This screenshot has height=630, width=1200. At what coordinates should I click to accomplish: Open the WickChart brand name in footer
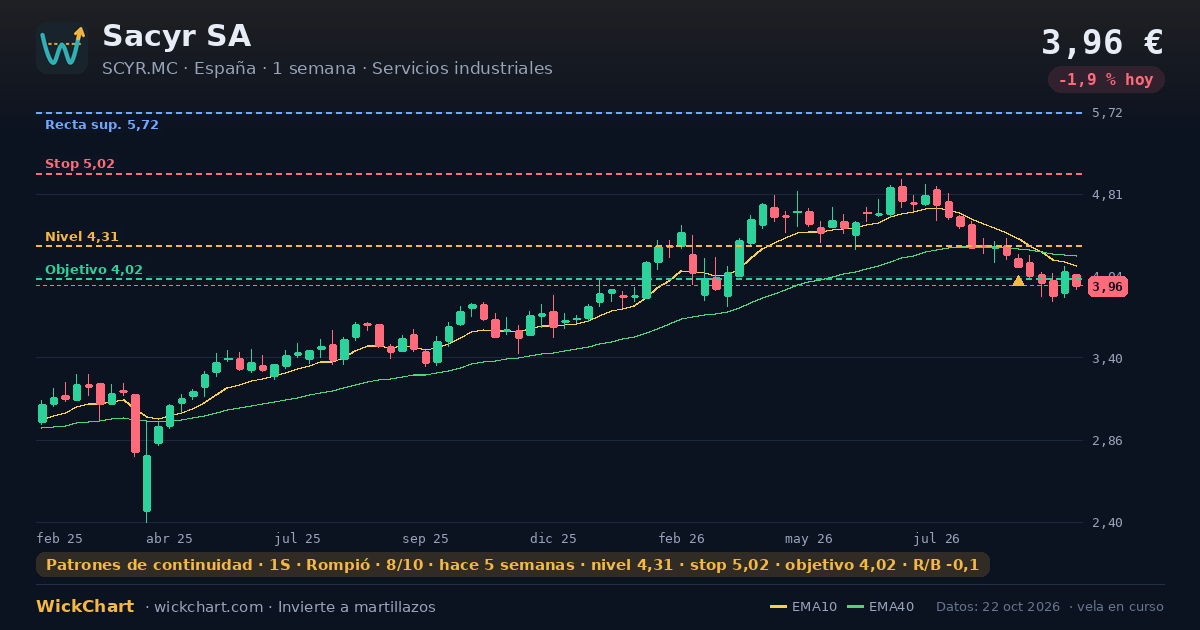point(85,607)
